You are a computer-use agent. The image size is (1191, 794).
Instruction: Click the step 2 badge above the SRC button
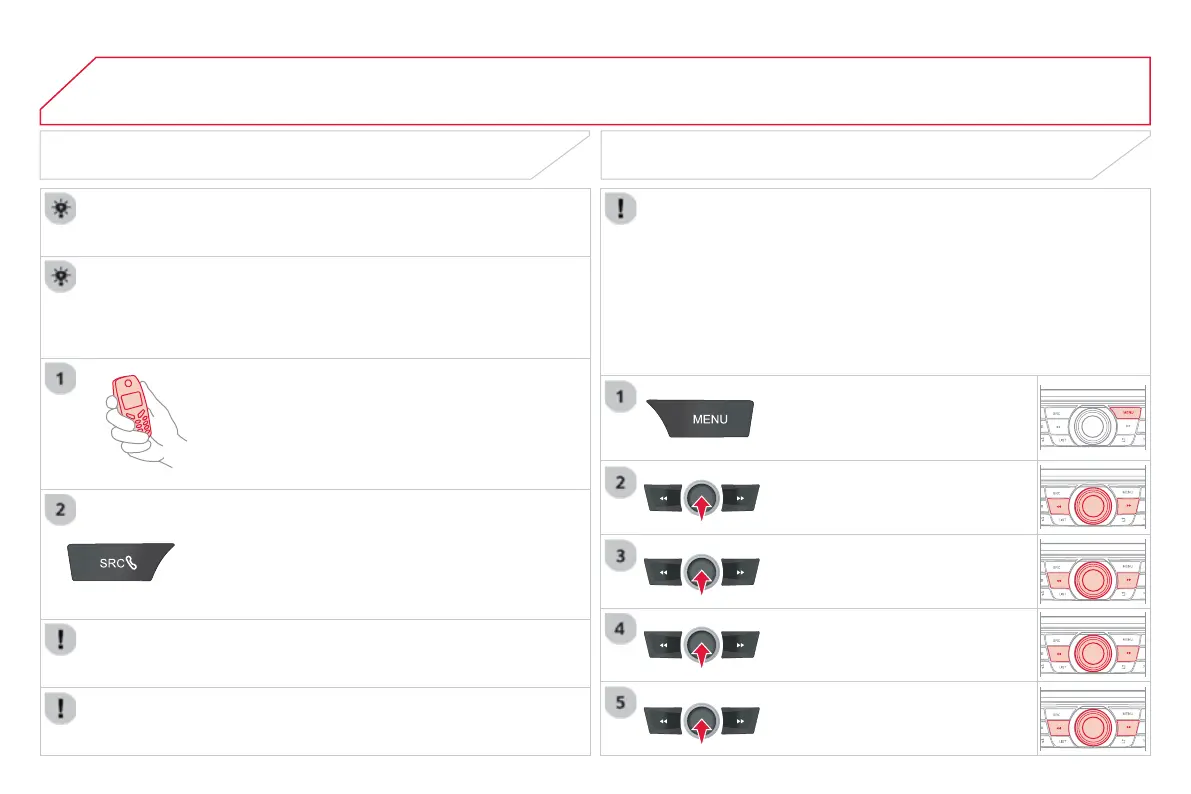point(61,509)
